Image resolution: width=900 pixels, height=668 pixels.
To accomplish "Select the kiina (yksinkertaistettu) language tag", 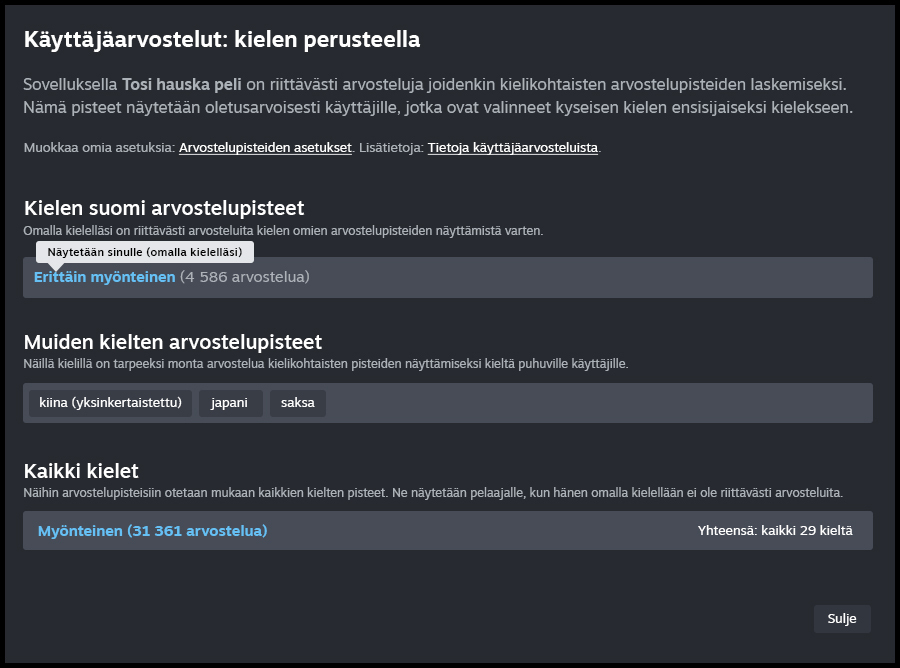I will [x=110, y=403].
